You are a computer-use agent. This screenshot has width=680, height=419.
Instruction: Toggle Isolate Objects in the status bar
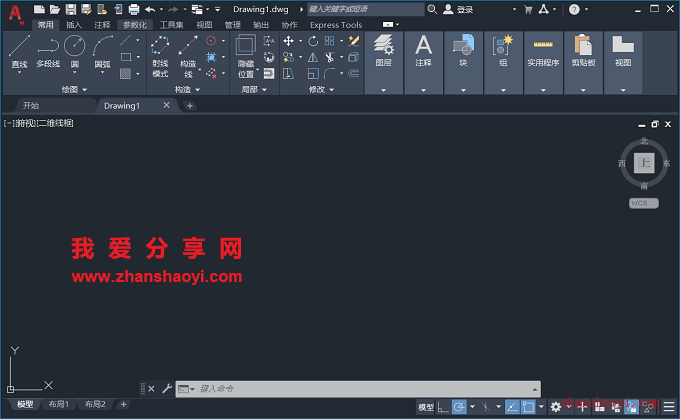[x=648, y=407]
